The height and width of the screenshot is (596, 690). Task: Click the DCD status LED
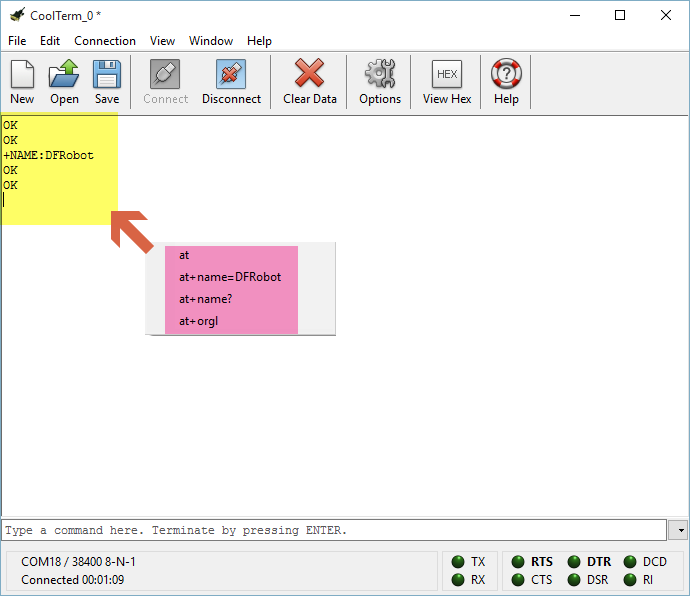[x=630, y=562]
